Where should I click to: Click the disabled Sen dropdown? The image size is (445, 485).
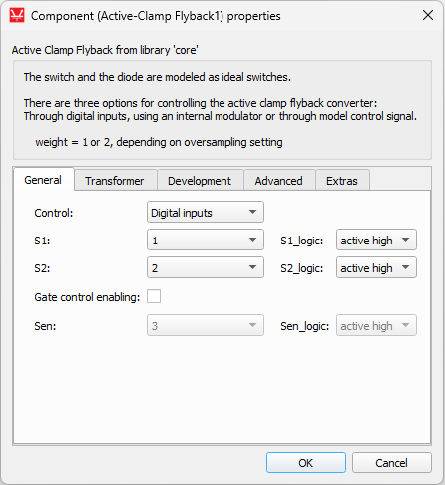tap(205, 325)
